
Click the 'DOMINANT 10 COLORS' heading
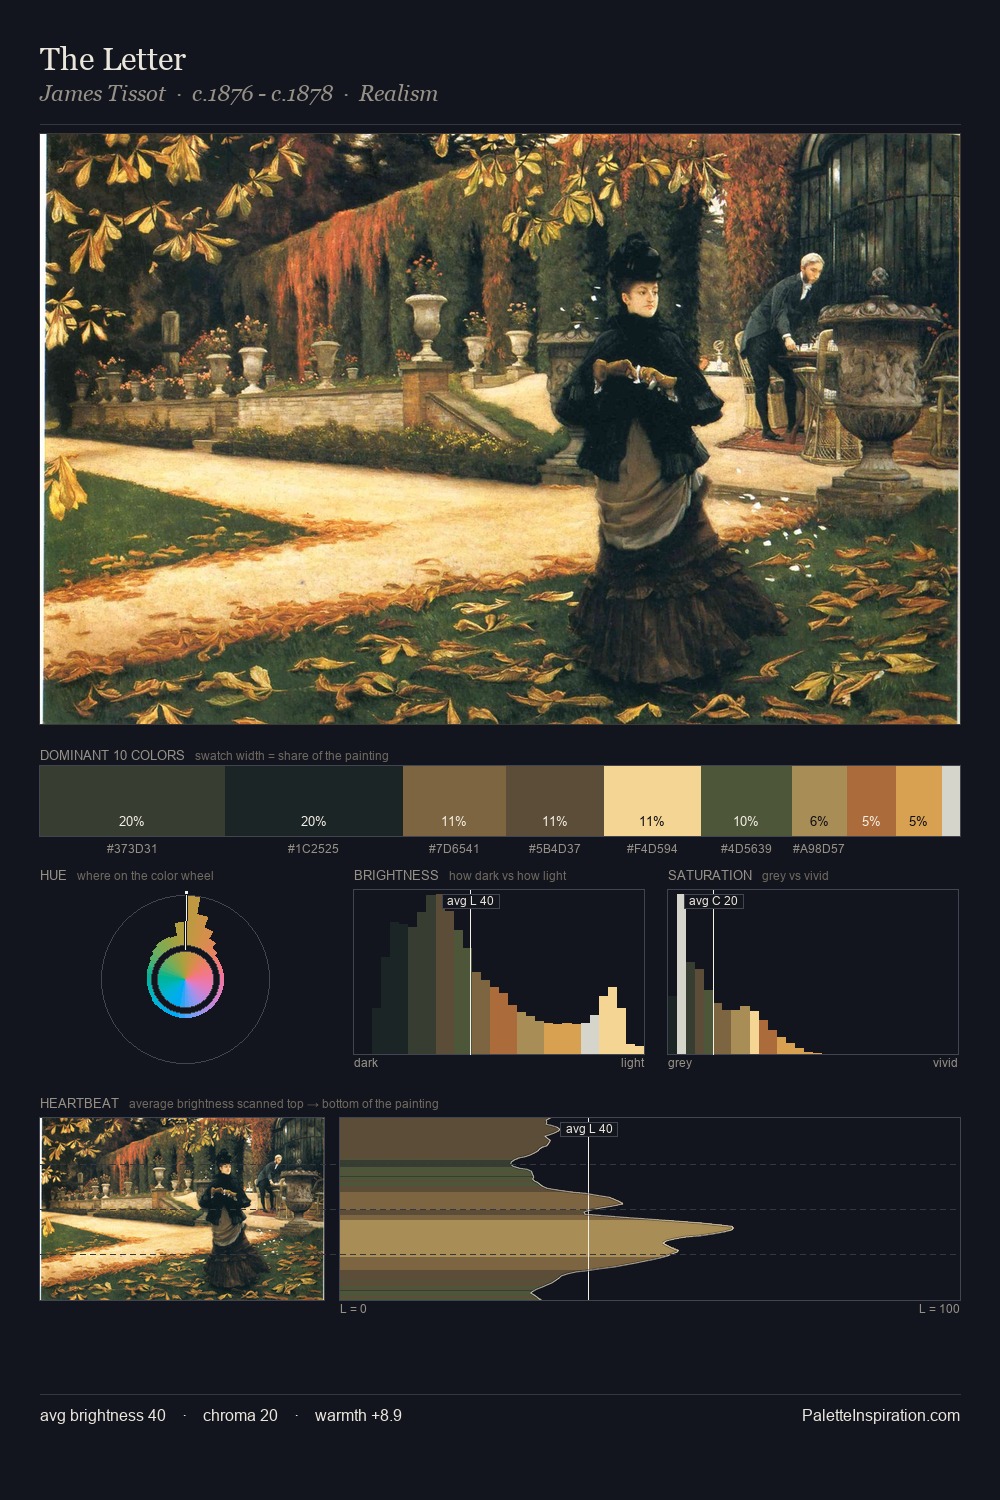tap(112, 755)
